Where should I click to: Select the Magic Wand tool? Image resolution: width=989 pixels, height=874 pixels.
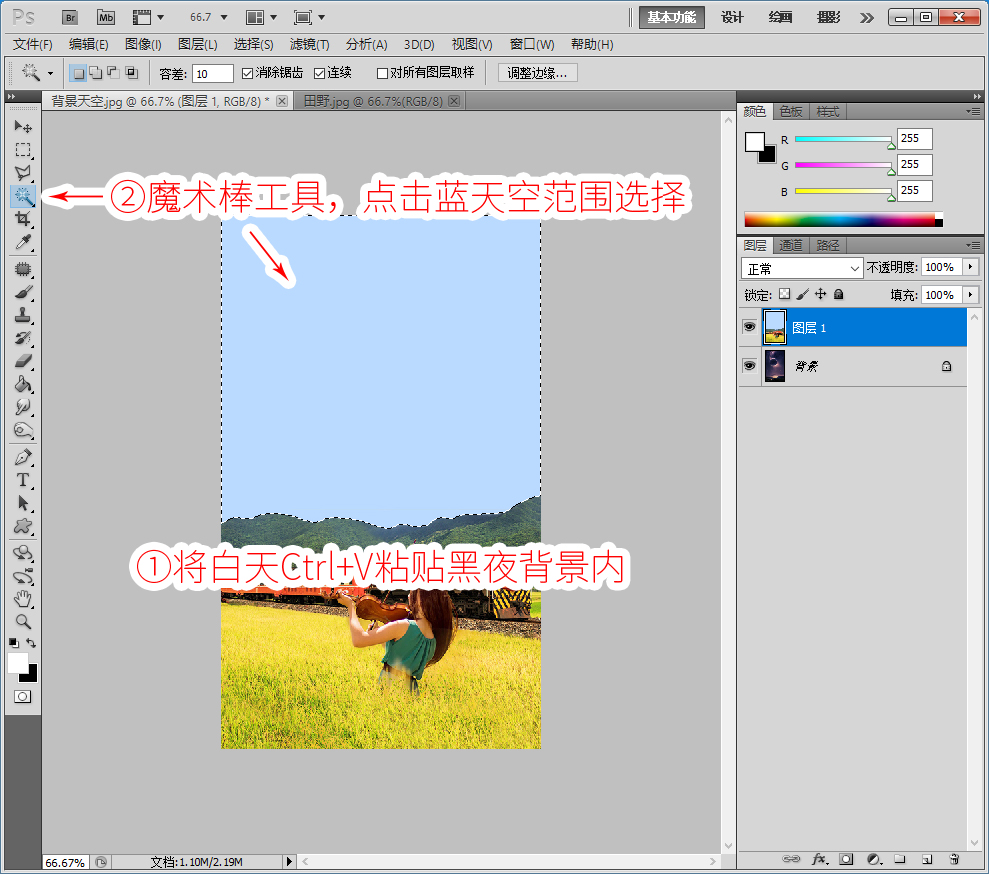coord(23,197)
